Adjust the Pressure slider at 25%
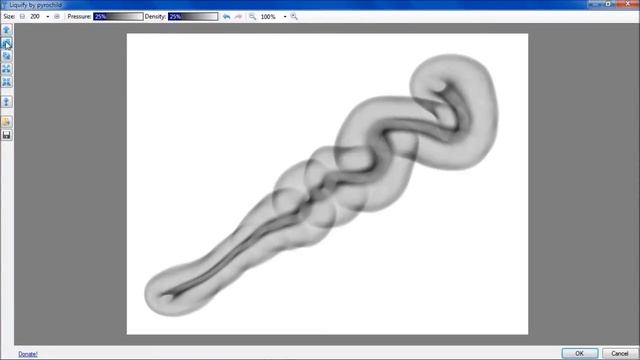This screenshot has height=360, width=640. (118, 17)
